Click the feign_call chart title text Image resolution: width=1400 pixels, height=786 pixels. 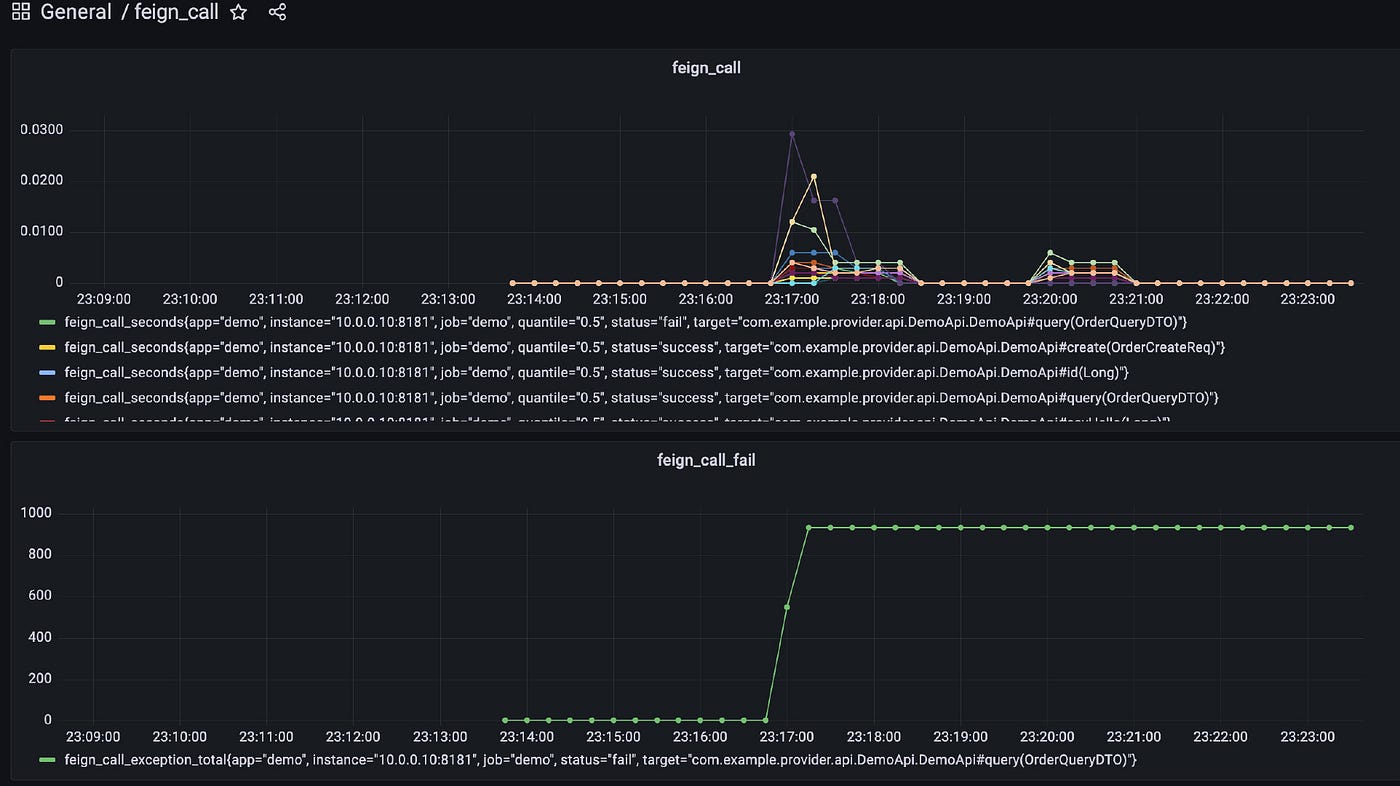tap(707, 67)
